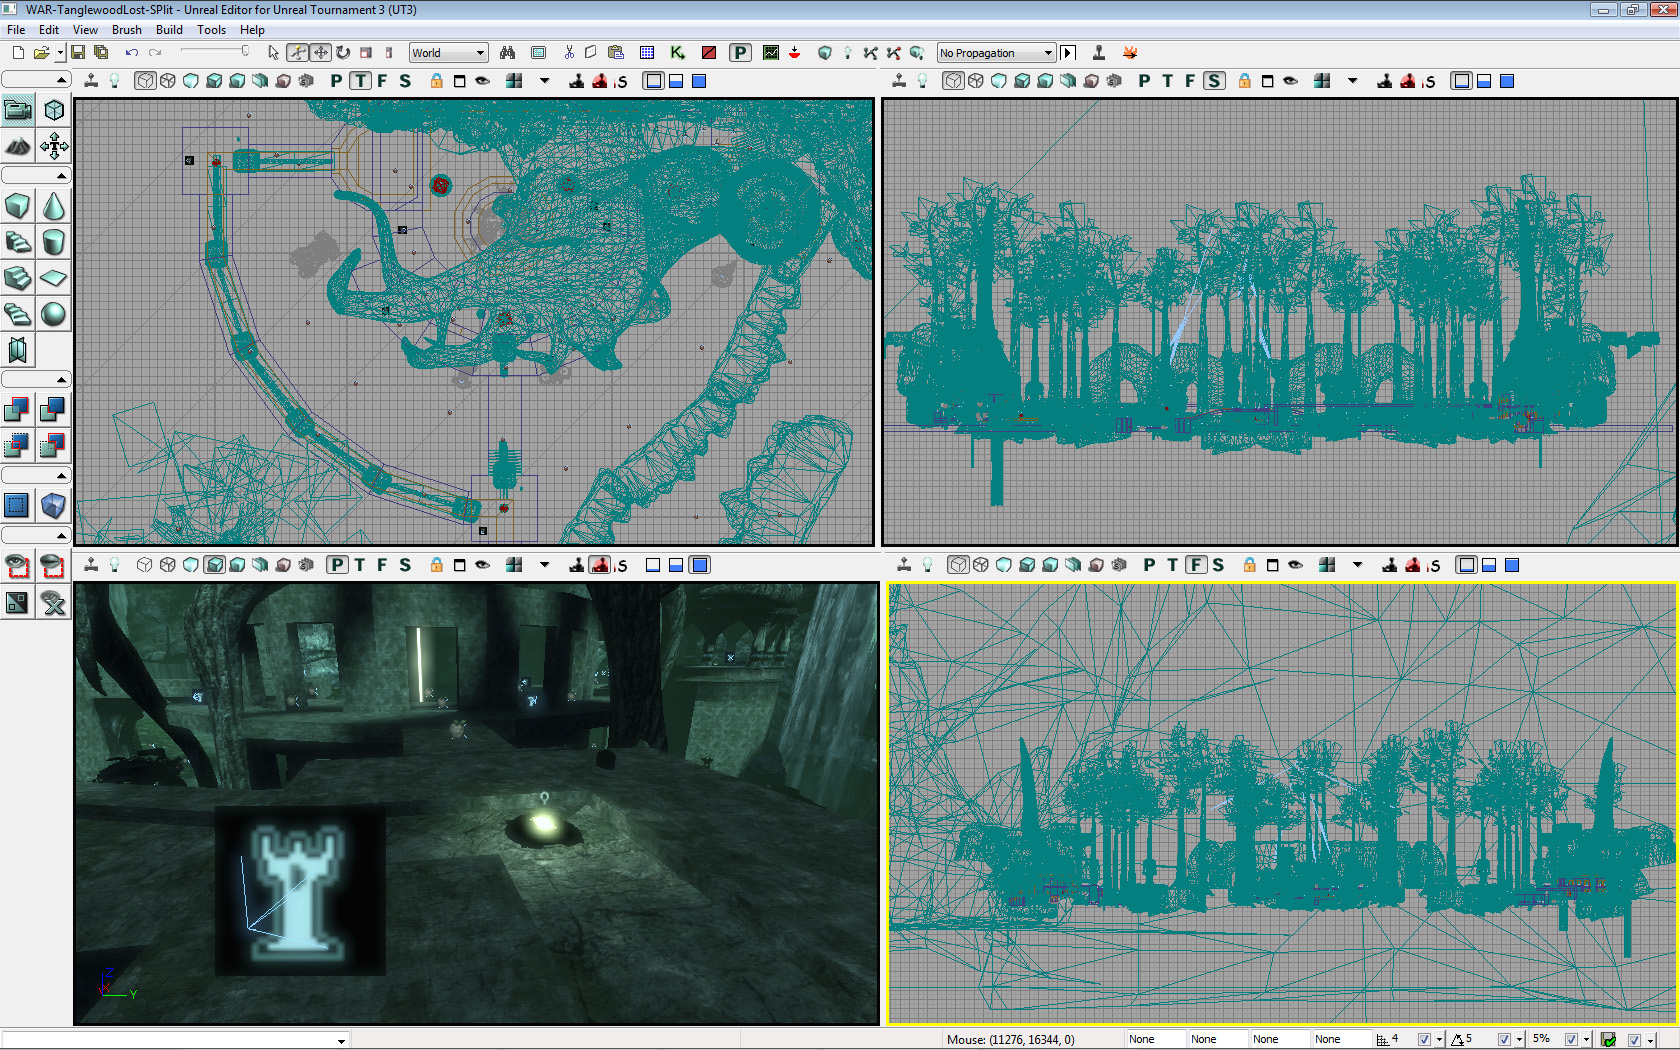Collapse the brush primitives toolbox section

36,176
